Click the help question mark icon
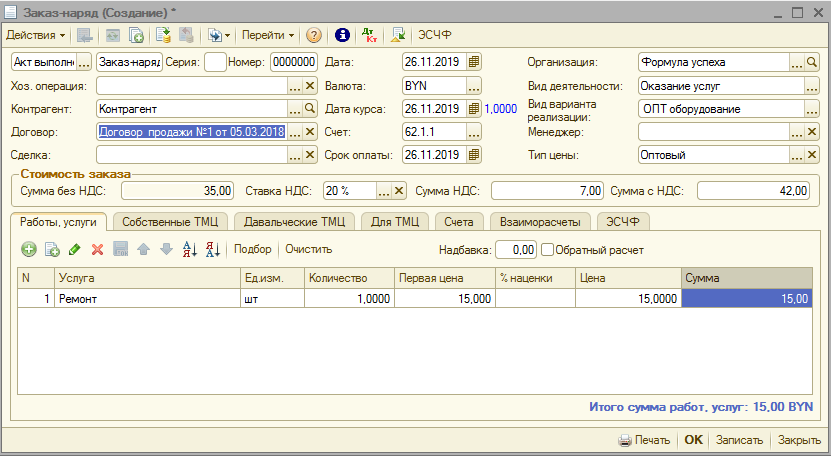Viewport: 831px width, 456px height. [314, 35]
